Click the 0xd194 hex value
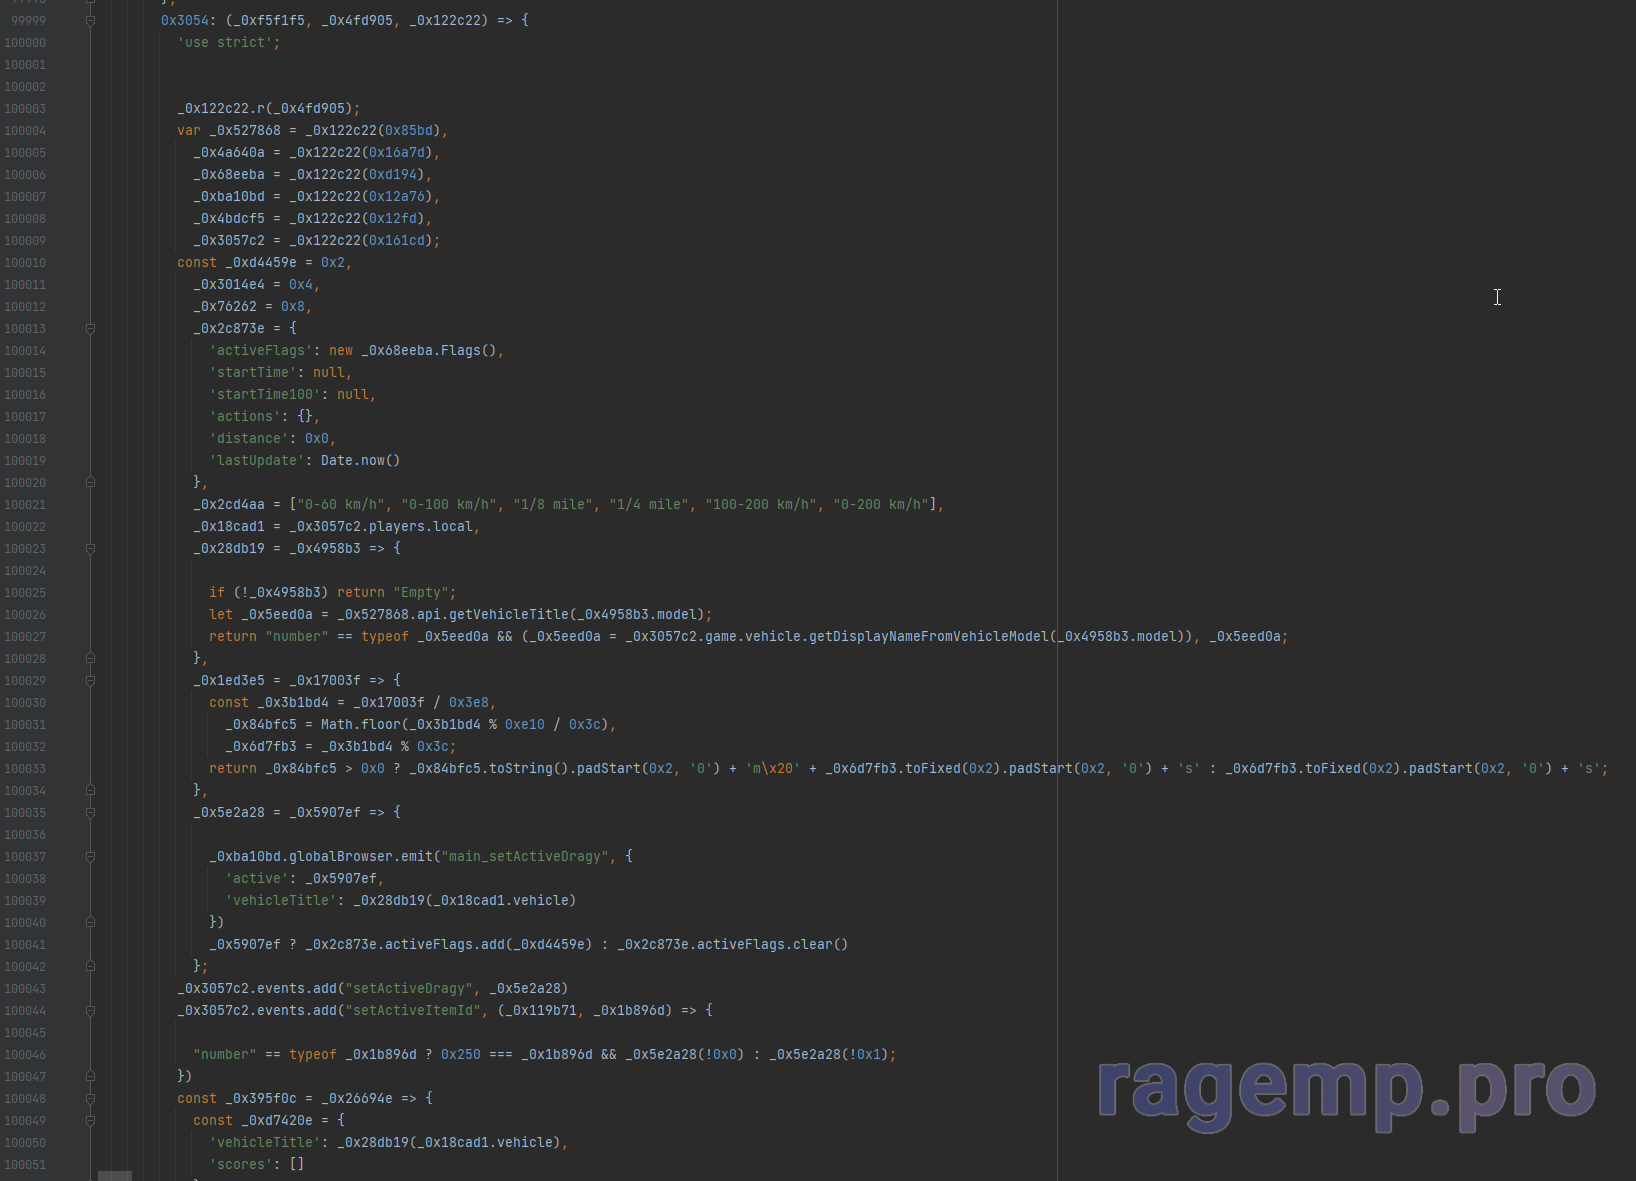The width and height of the screenshot is (1636, 1181). pyautogui.click(x=393, y=174)
